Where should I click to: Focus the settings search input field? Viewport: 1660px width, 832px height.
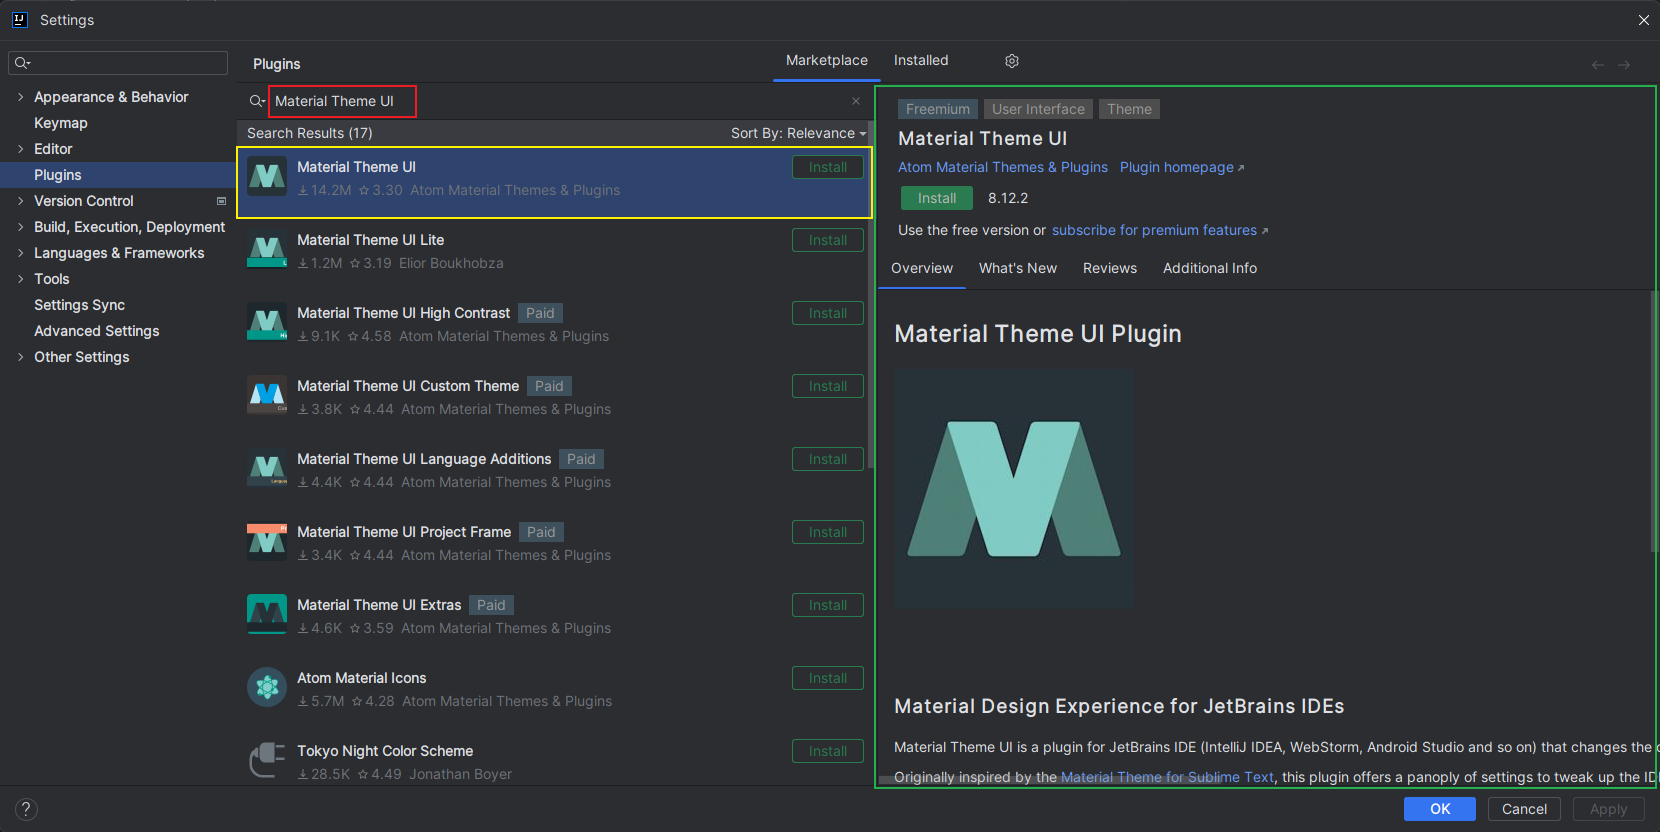pyautogui.click(x=118, y=63)
